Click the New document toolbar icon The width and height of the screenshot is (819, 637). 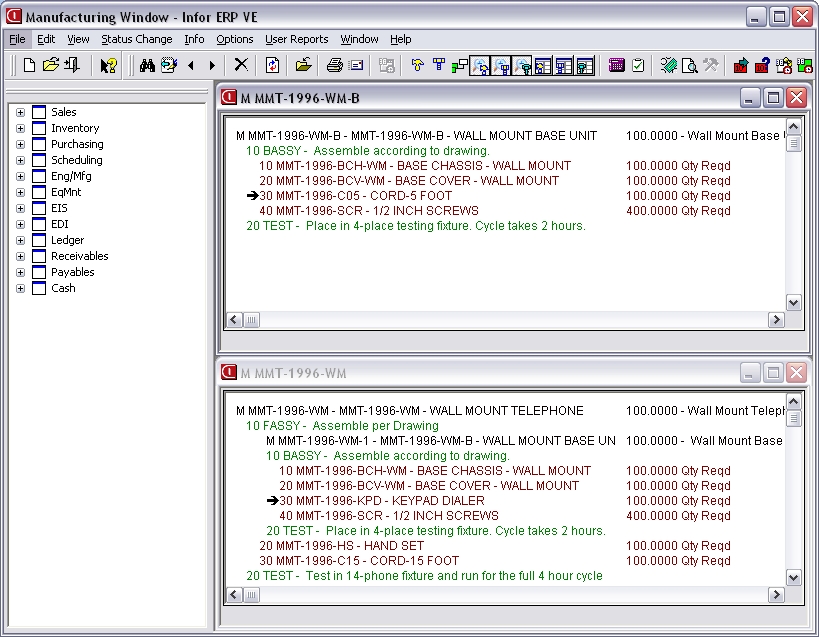point(30,65)
